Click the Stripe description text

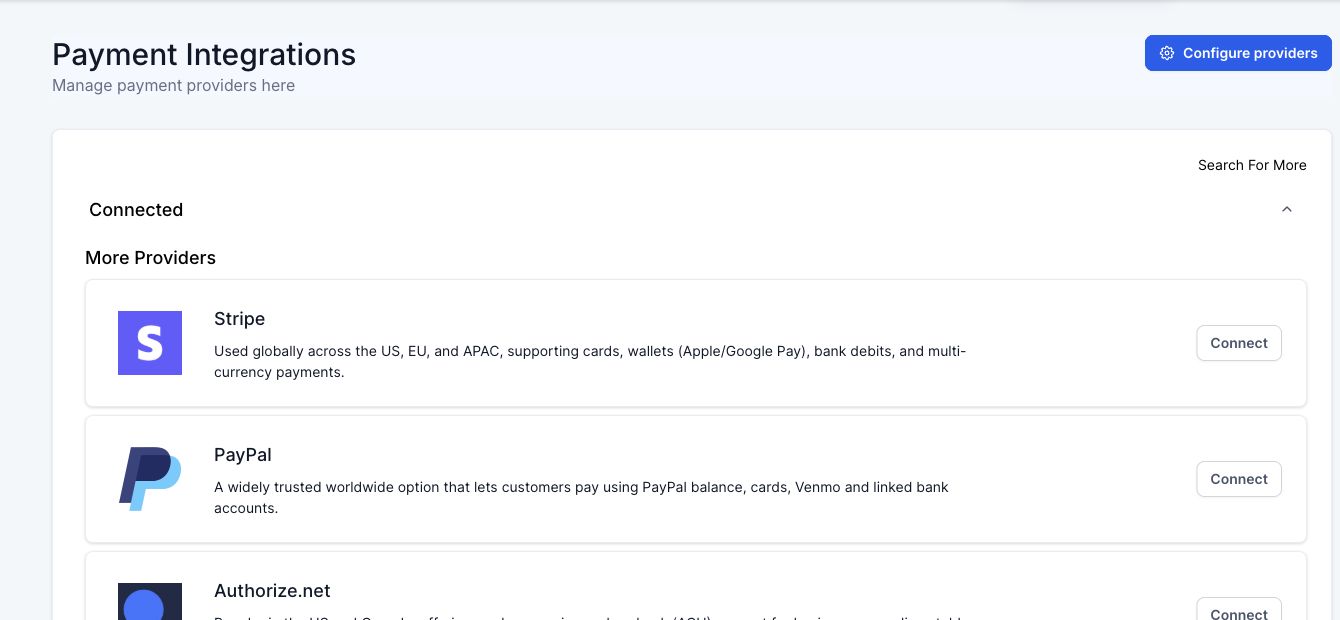pyautogui.click(x=590, y=362)
